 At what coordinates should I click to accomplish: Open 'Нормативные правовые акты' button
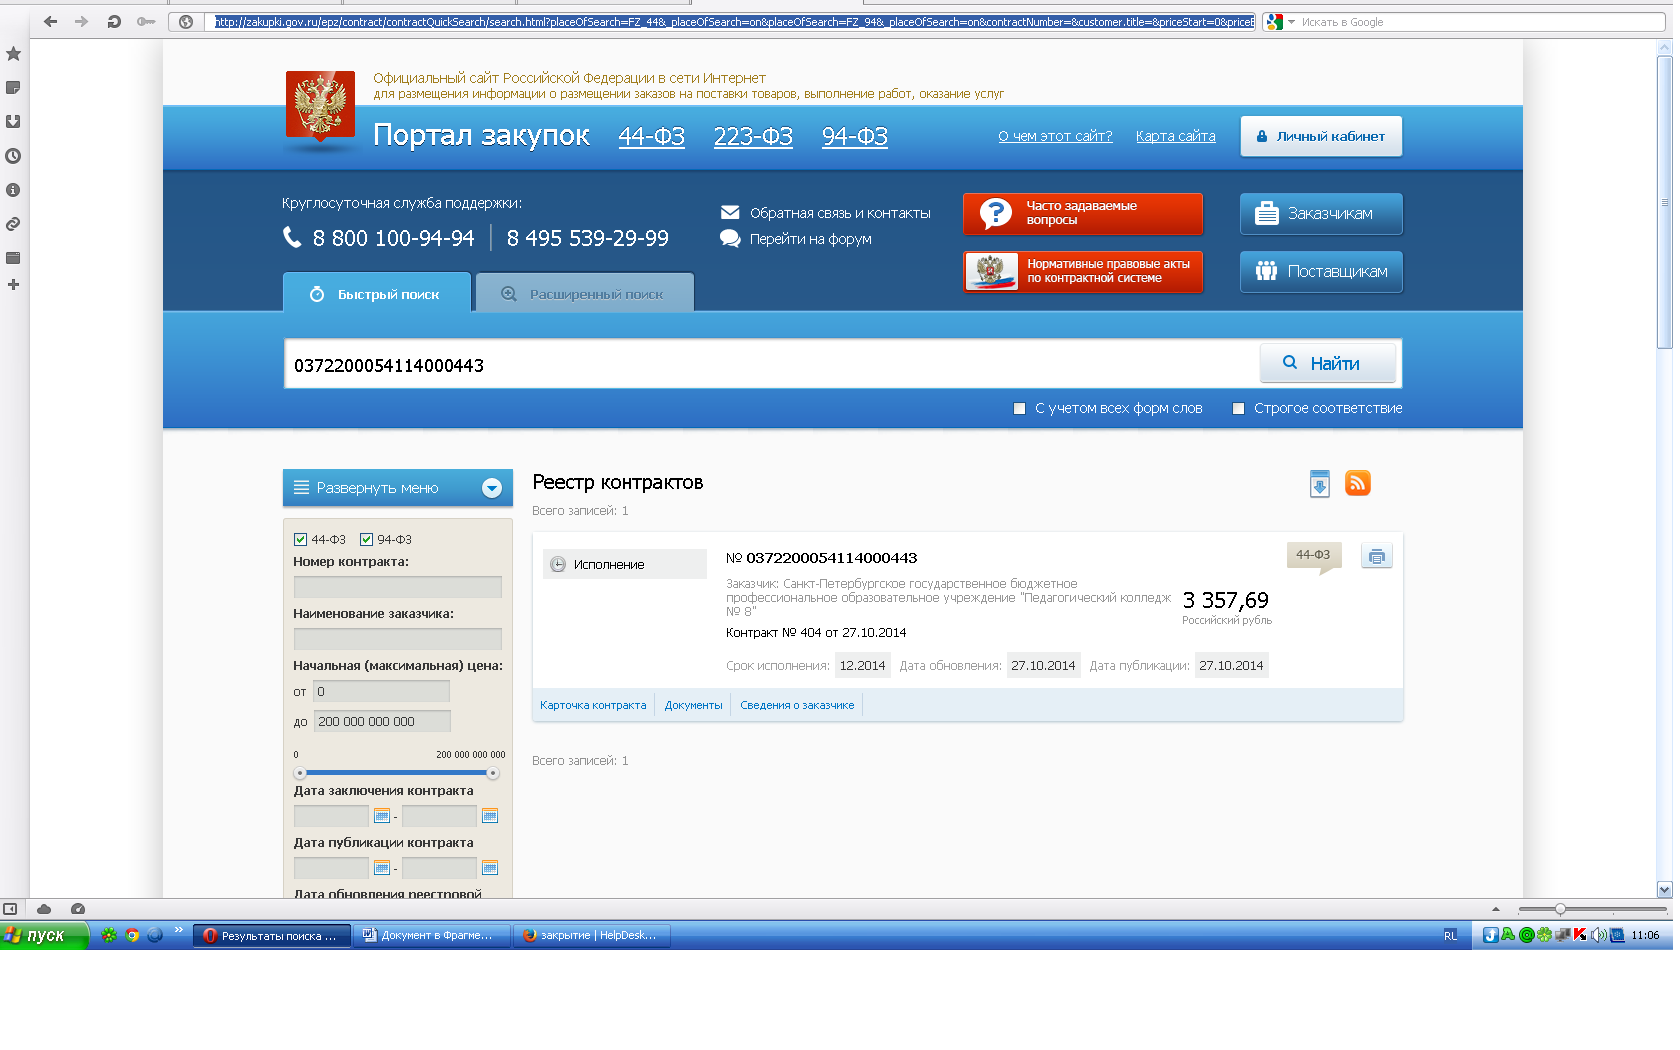(x=1083, y=272)
